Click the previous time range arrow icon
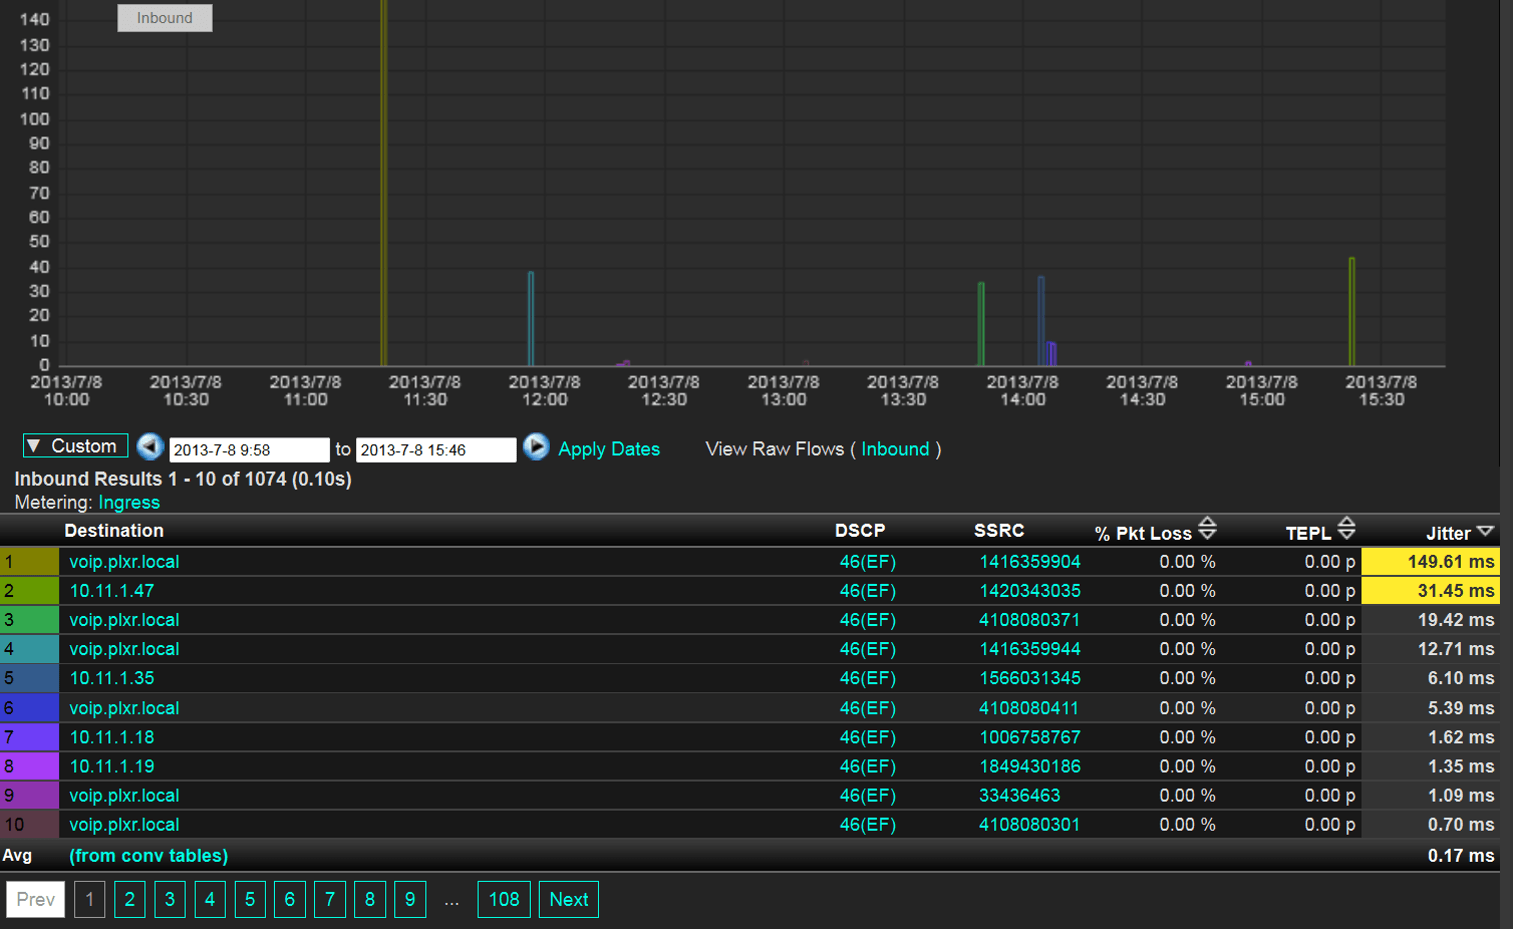 150,446
